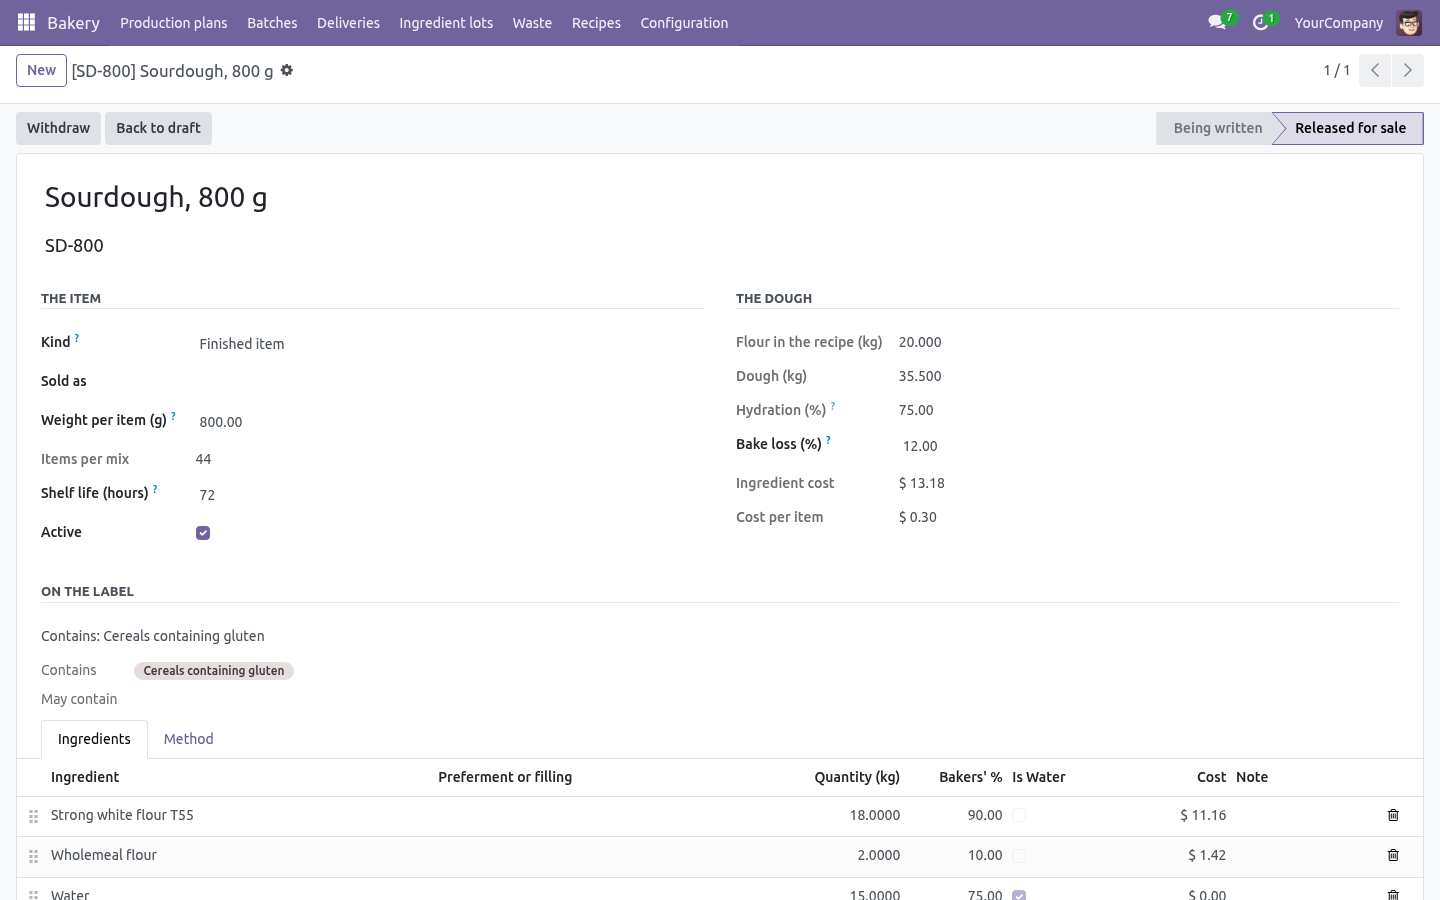Grab the Wholemeal flour row drag handle
Image resolution: width=1440 pixels, height=900 pixels.
click(33, 856)
